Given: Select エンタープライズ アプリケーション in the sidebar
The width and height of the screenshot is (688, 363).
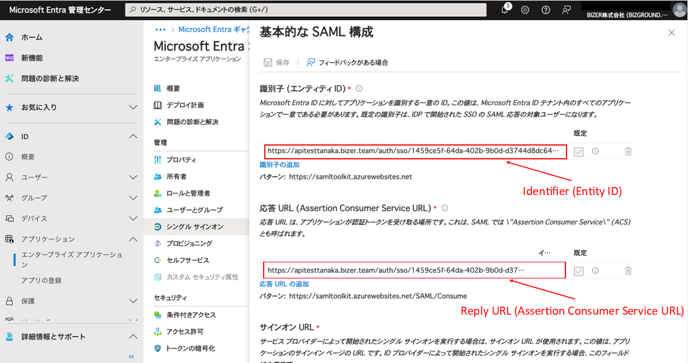Looking at the screenshot, I should pos(72,259).
